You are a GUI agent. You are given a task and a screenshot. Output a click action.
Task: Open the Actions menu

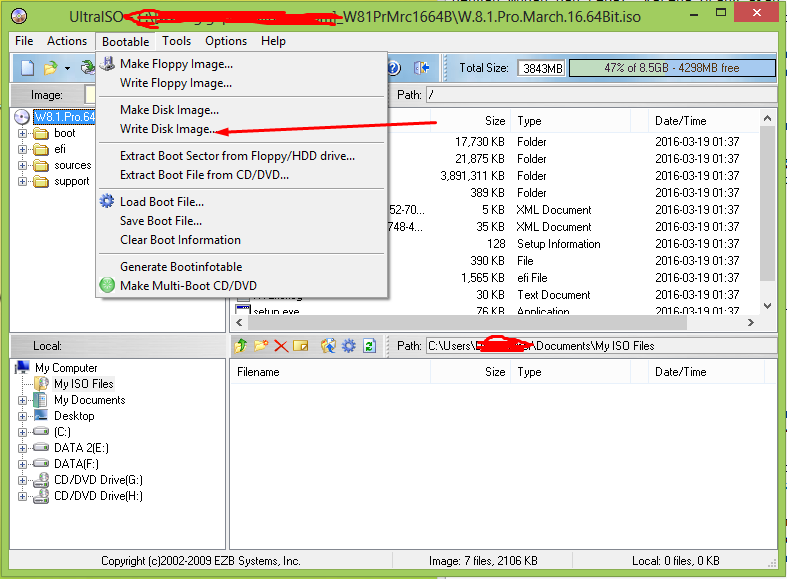coord(67,41)
